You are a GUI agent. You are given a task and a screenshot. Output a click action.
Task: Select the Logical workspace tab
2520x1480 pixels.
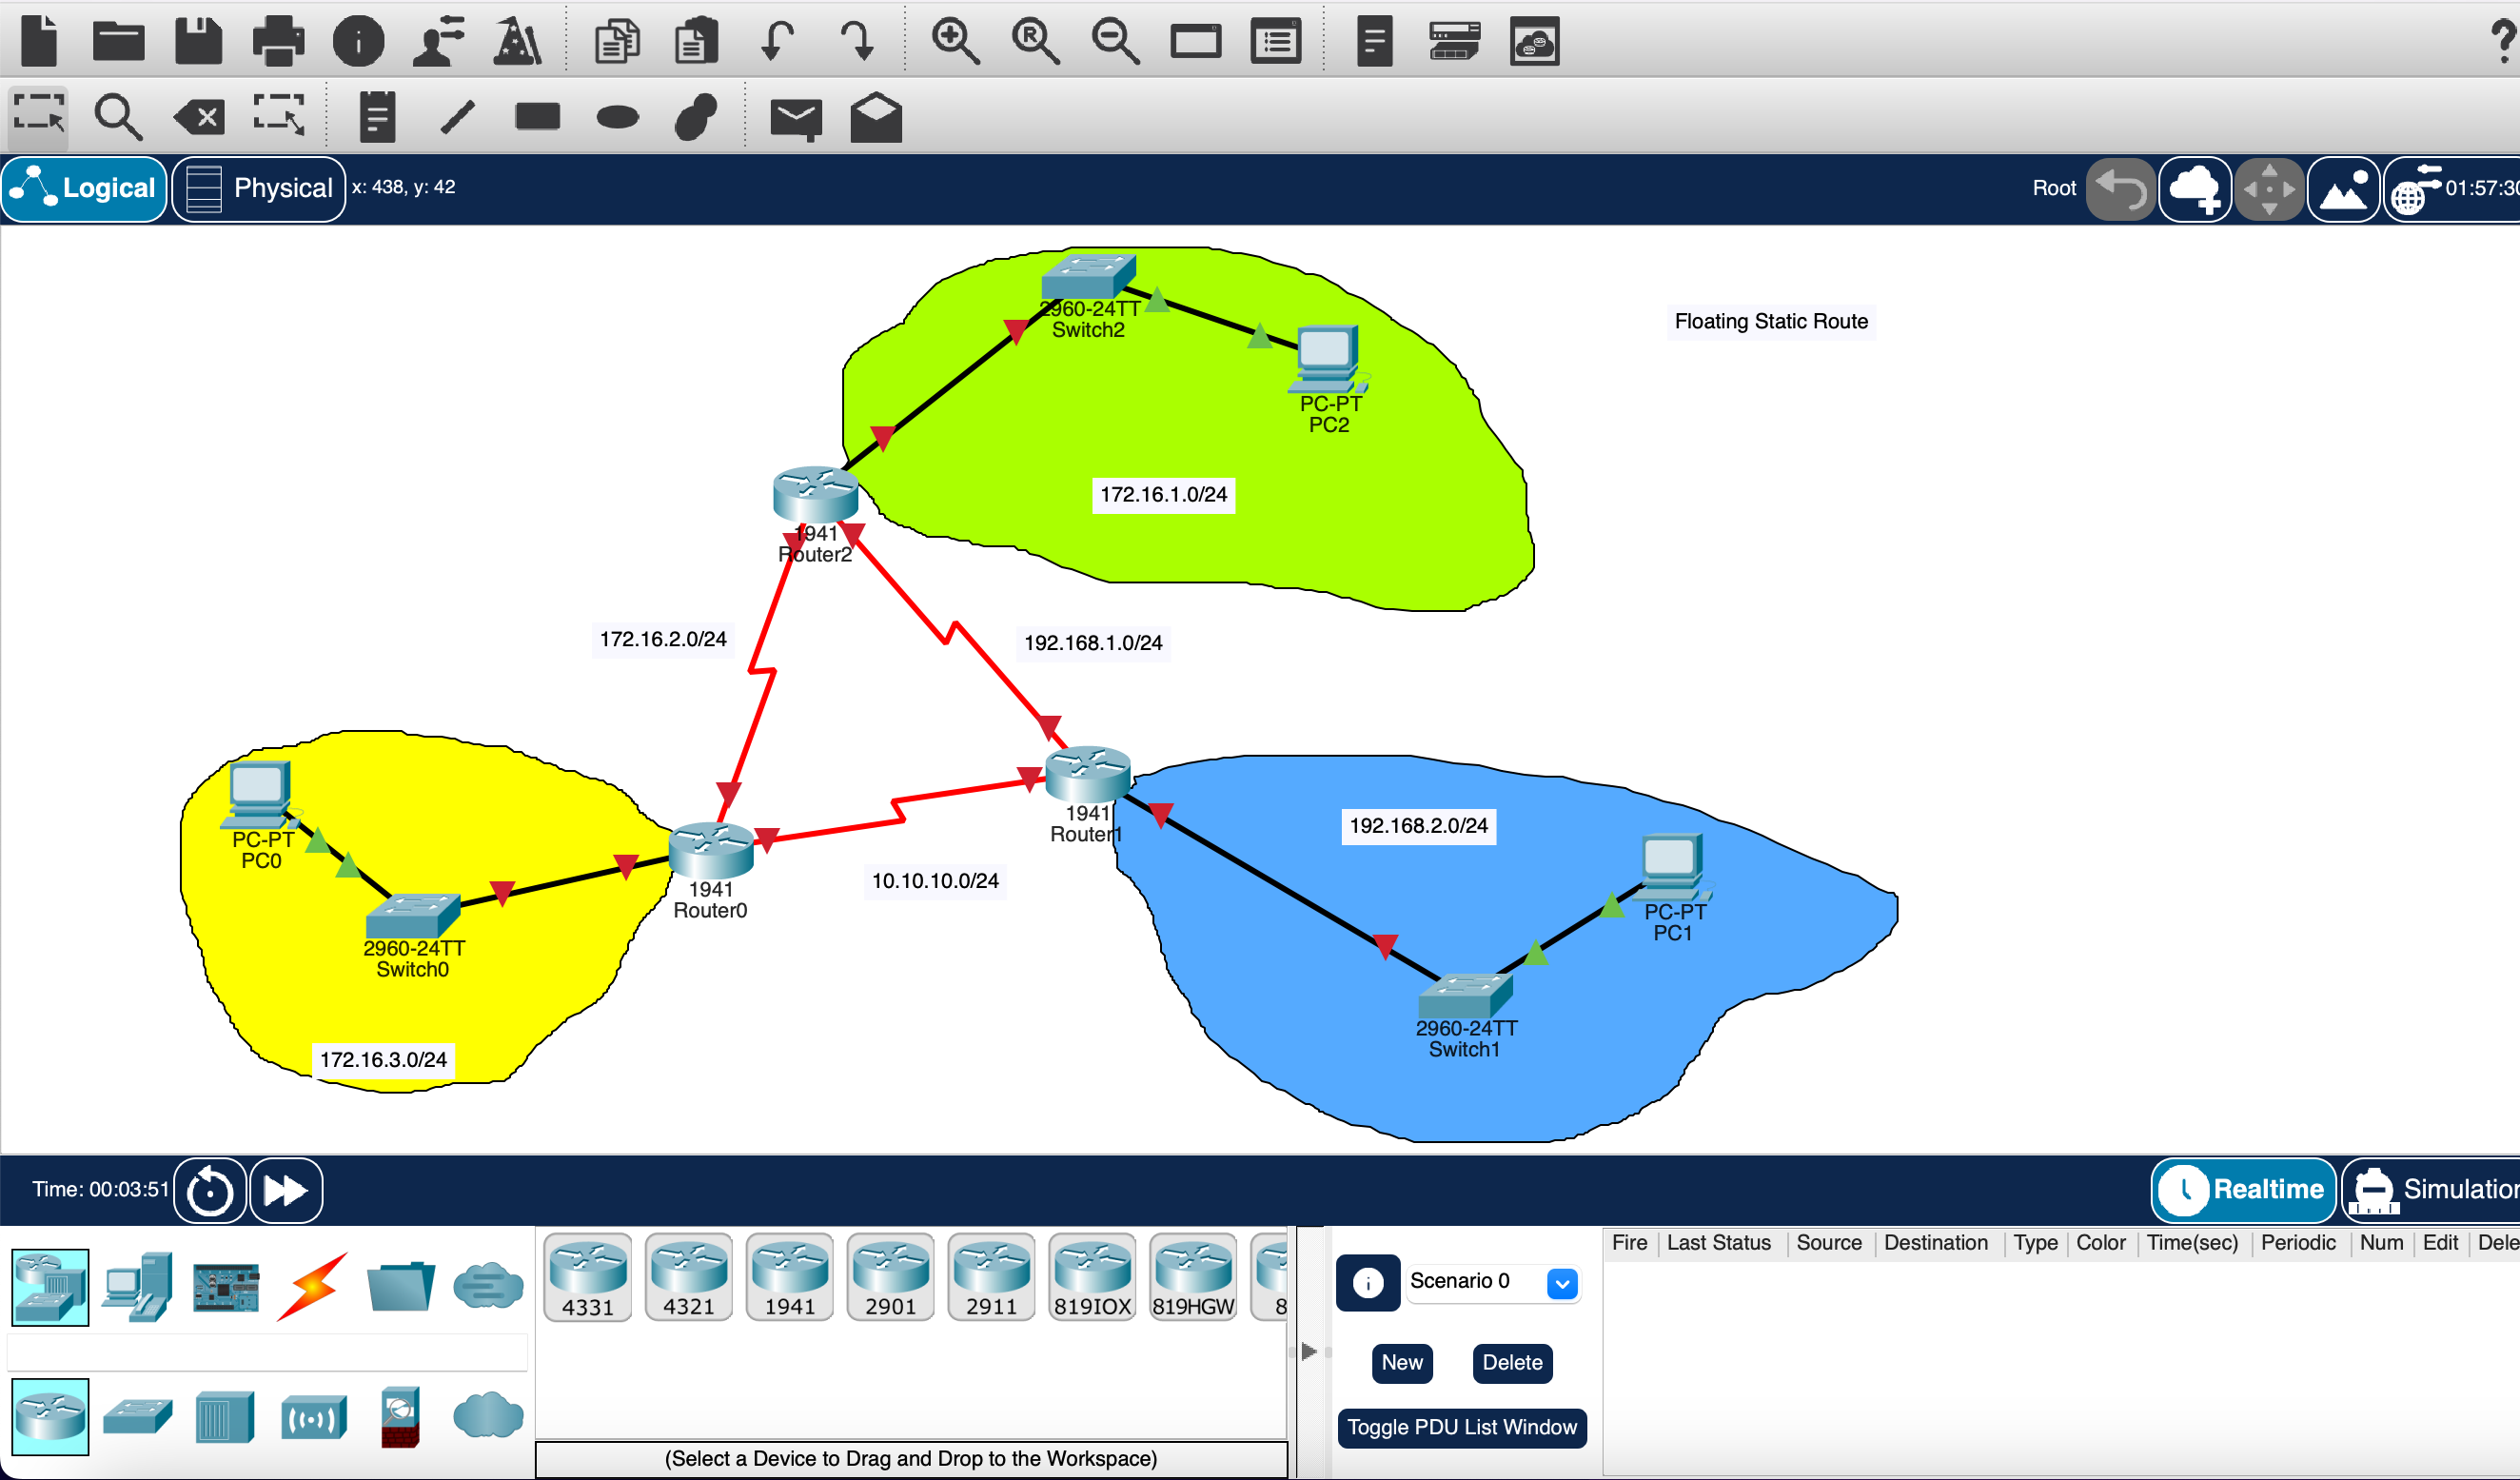coord(84,188)
